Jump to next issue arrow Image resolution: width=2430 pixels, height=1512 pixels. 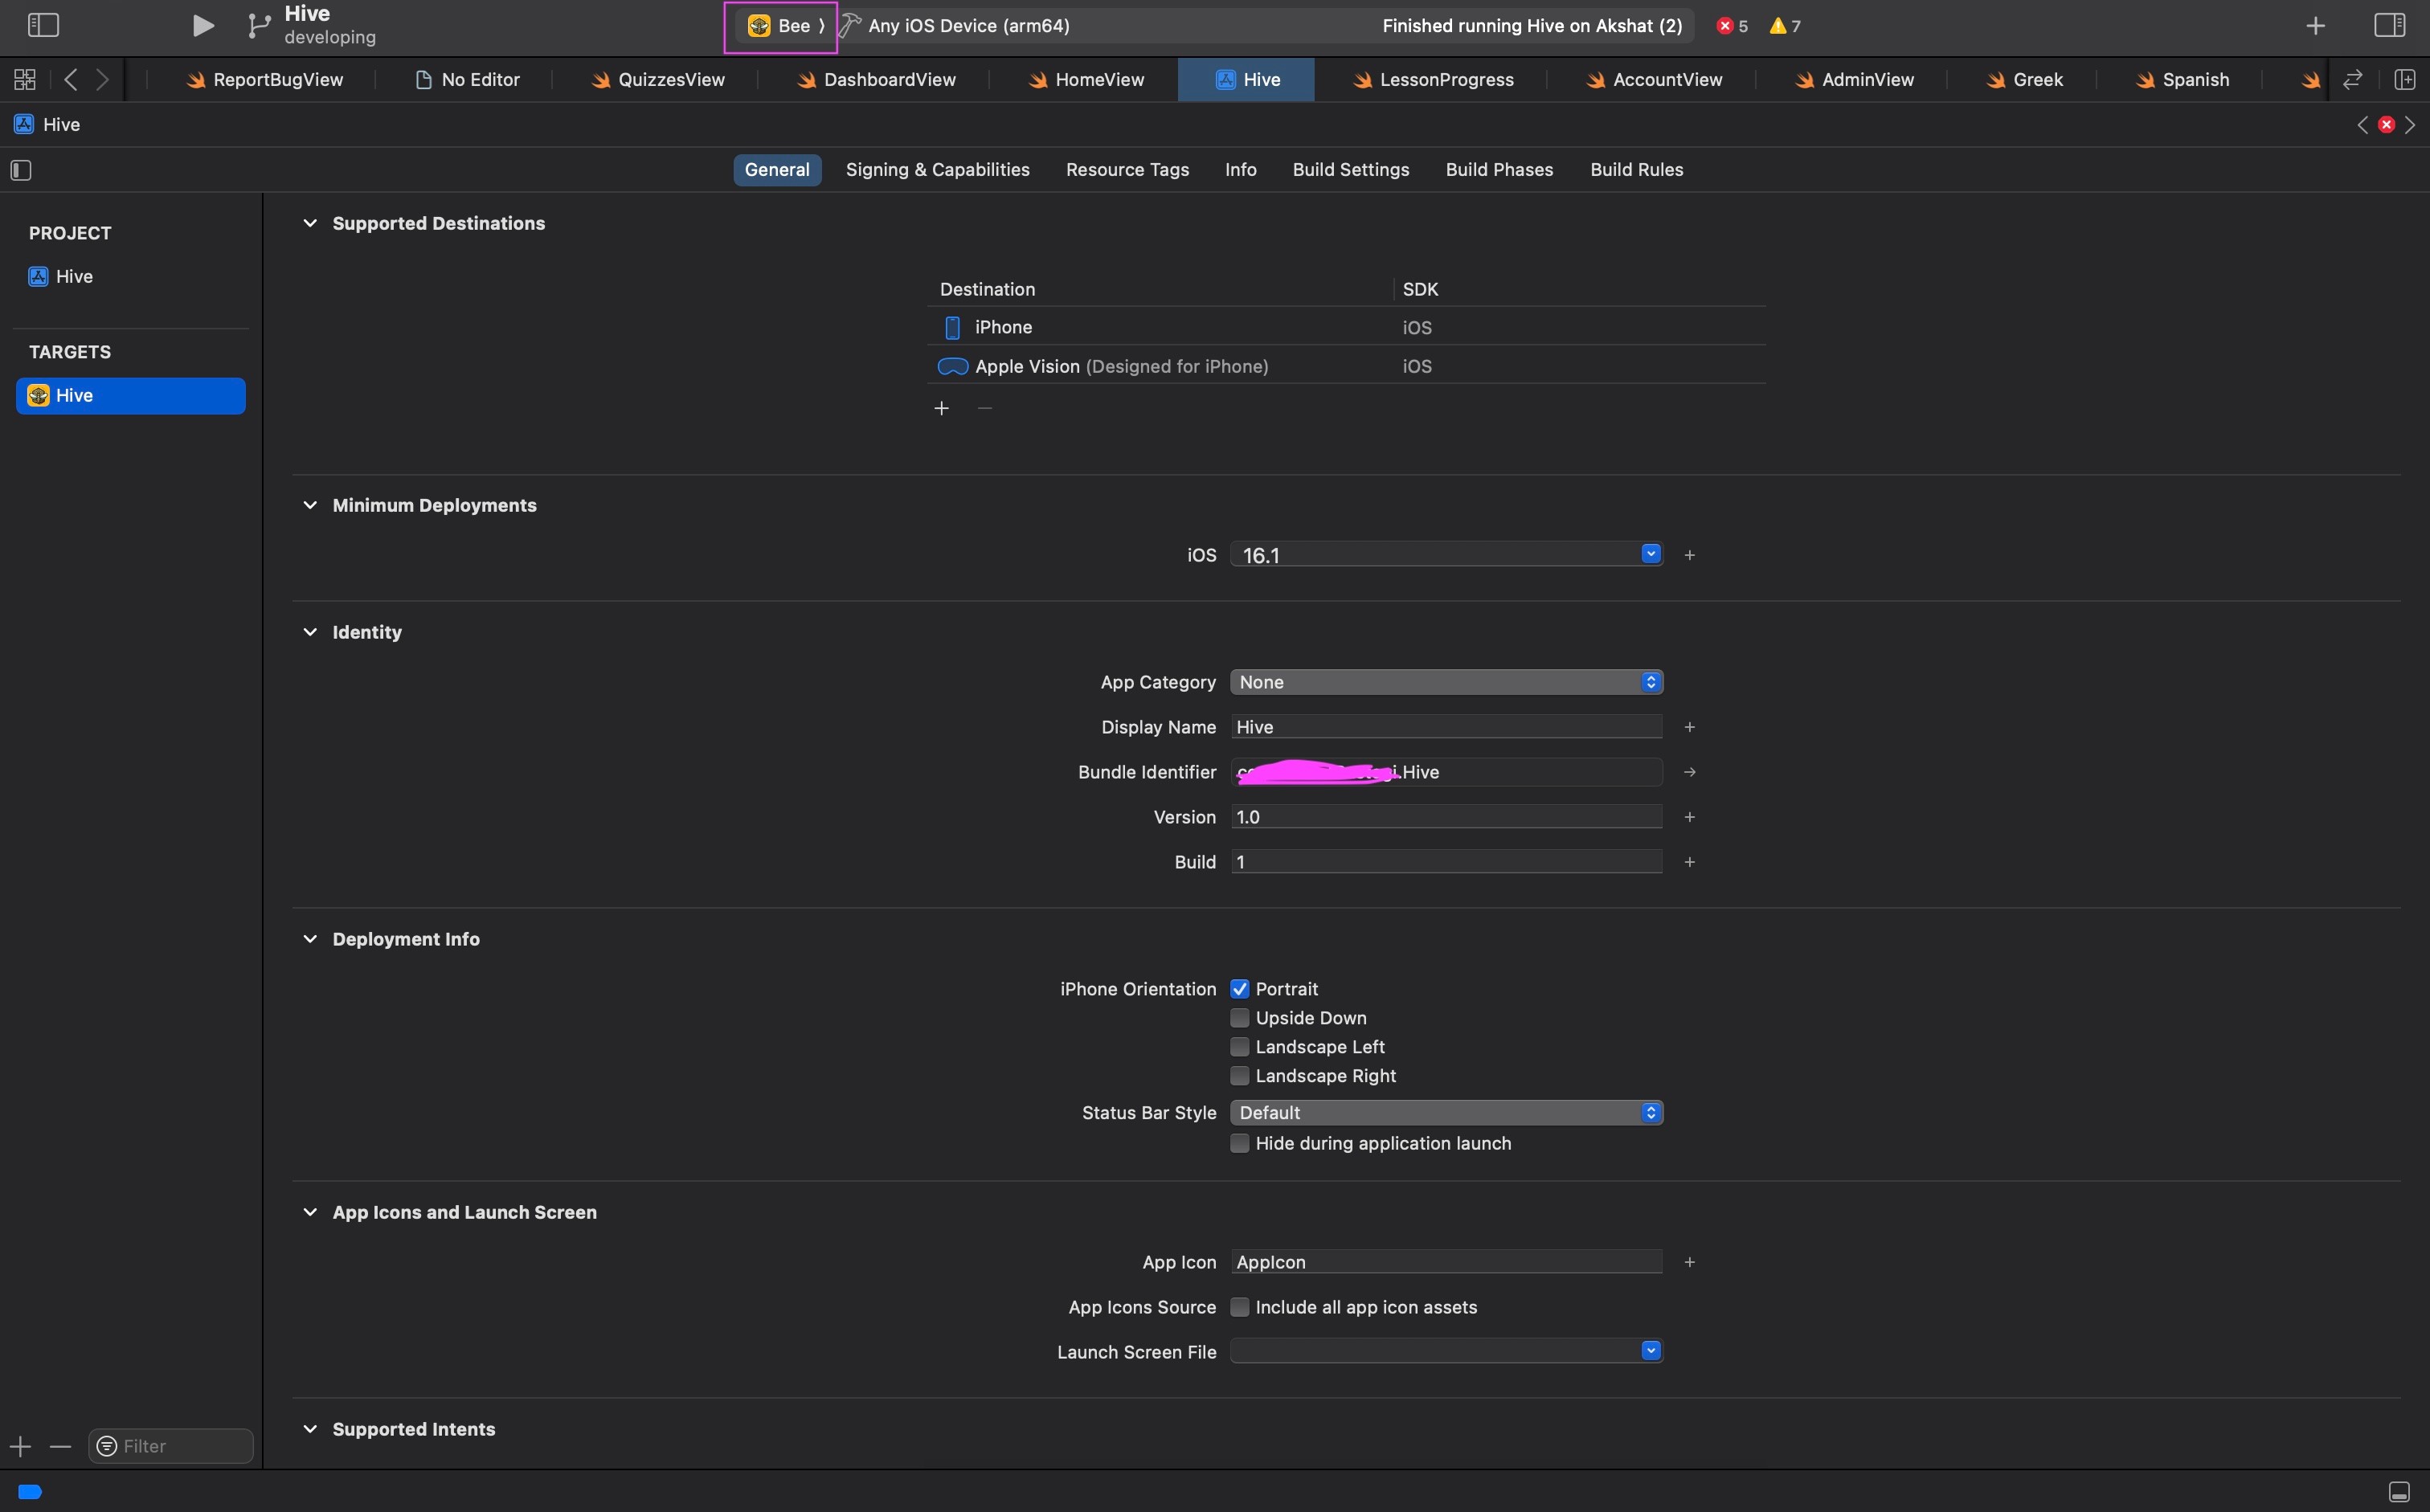[2410, 125]
